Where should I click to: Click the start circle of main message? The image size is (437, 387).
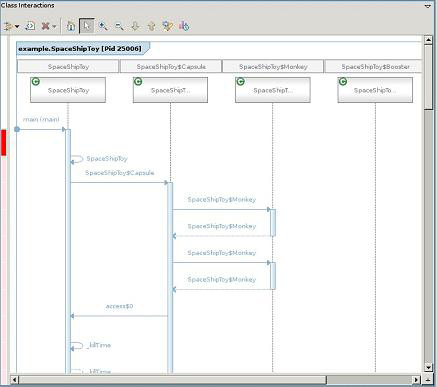point(17,129)
